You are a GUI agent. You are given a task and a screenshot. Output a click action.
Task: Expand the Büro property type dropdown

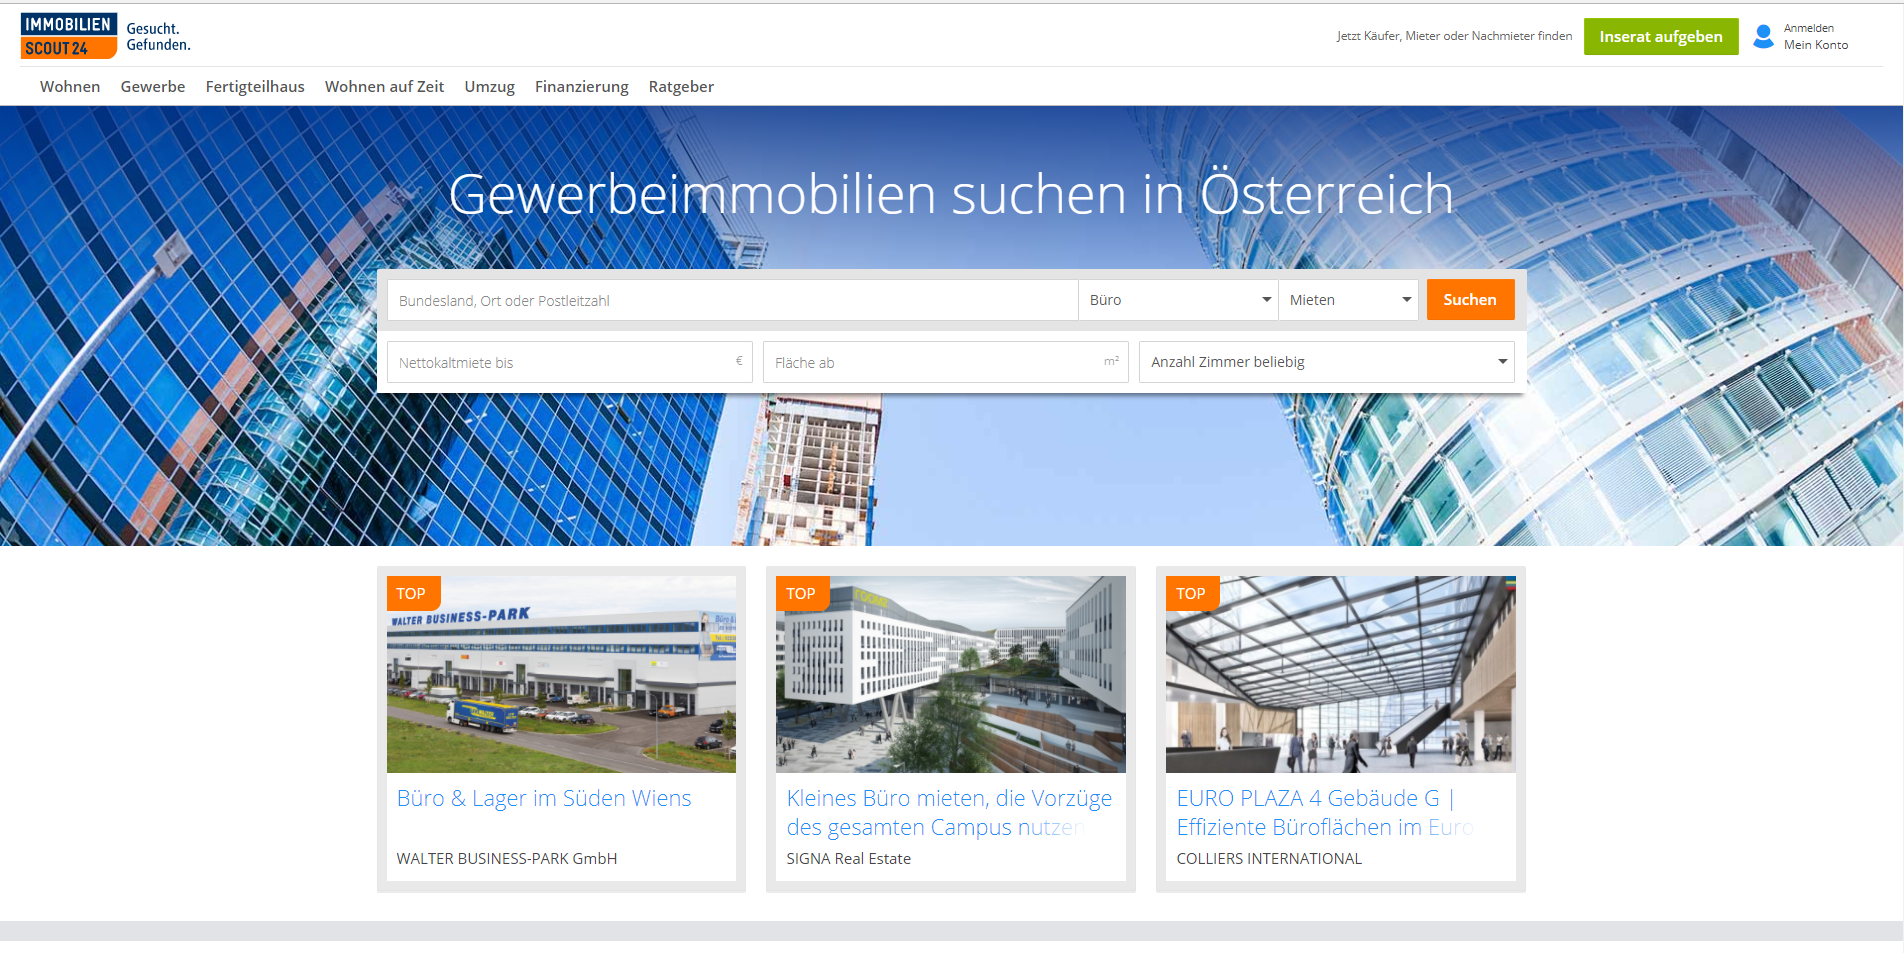(1178, 300)
